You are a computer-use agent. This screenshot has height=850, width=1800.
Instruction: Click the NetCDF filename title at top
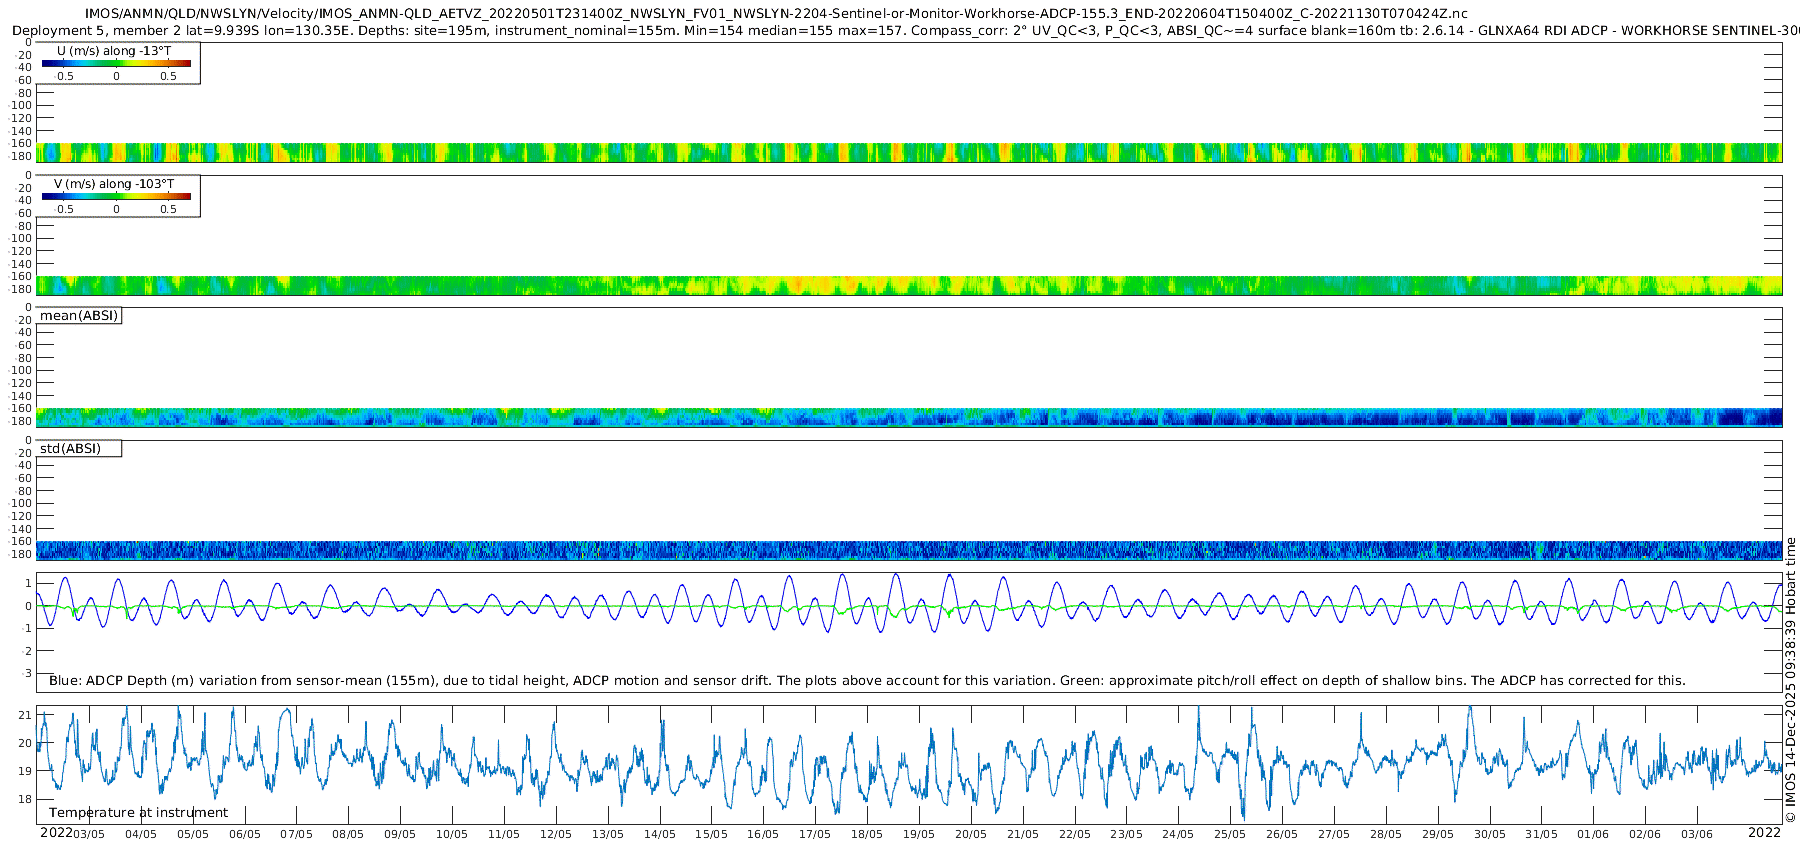776,14
